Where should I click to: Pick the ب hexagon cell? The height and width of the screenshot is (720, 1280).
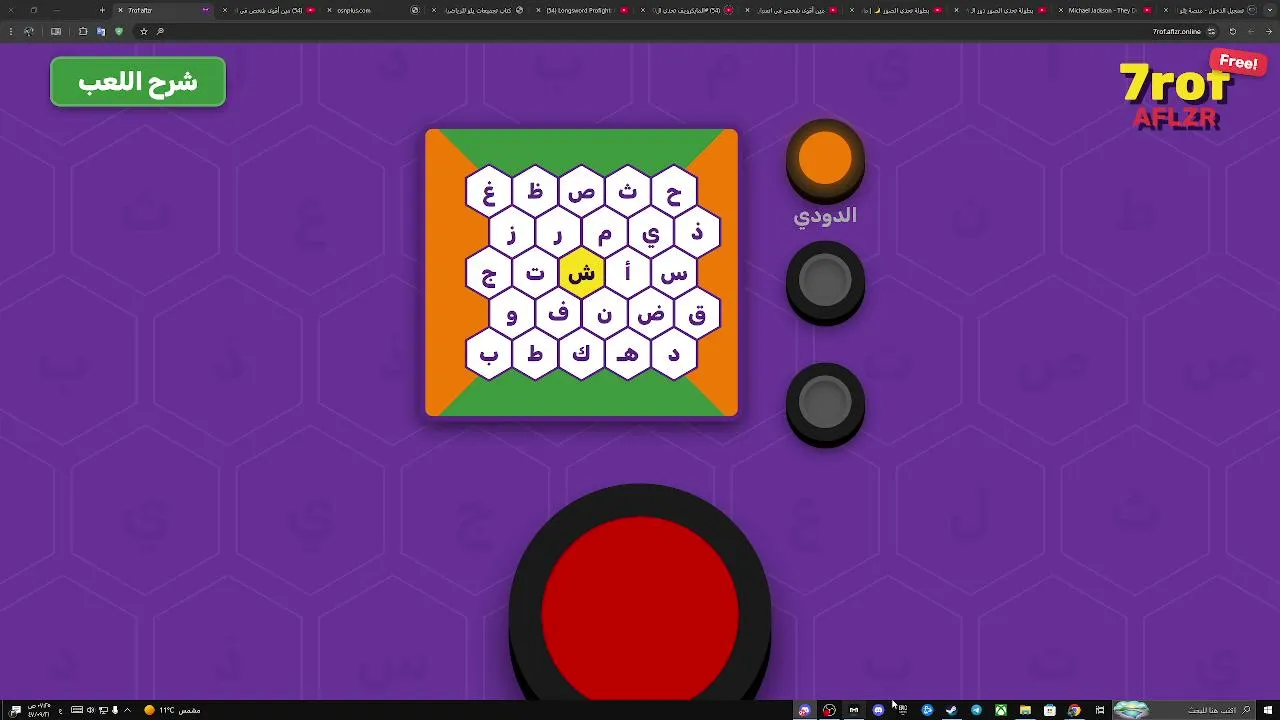click(x=489, y=355)
